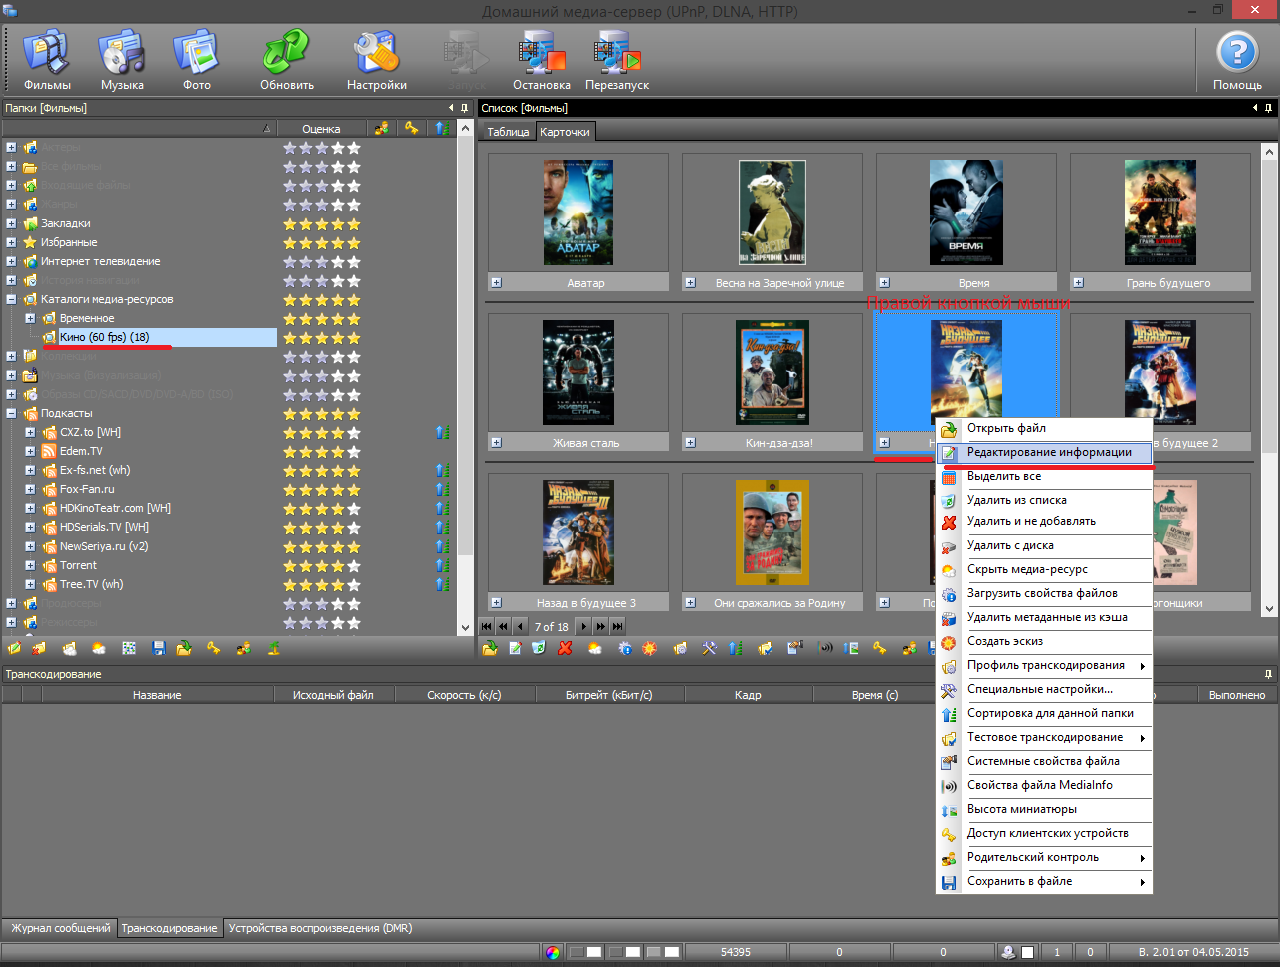Select Удалить с диска in context menu
The height and width of the screenshot is (967, 1280).
(1010, 545)
